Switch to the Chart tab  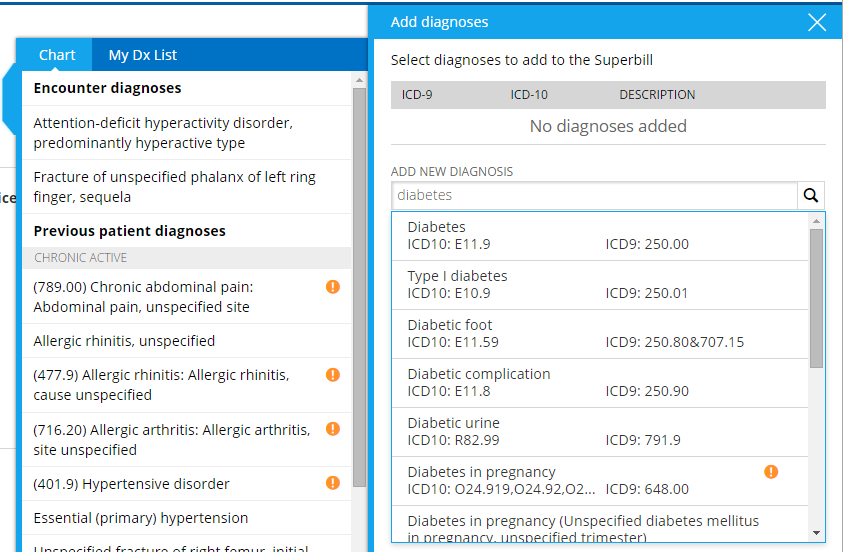(57, 55)
